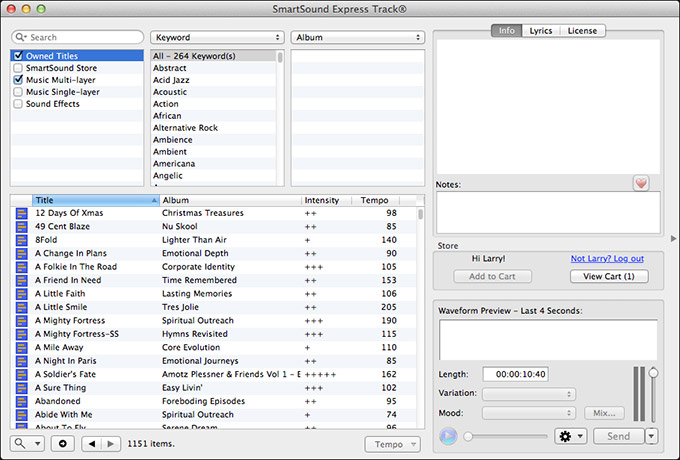Click the track icon for A Mighty Fortress-SS
Viewport: 680px width, 460px height.
tap(21, 334)
